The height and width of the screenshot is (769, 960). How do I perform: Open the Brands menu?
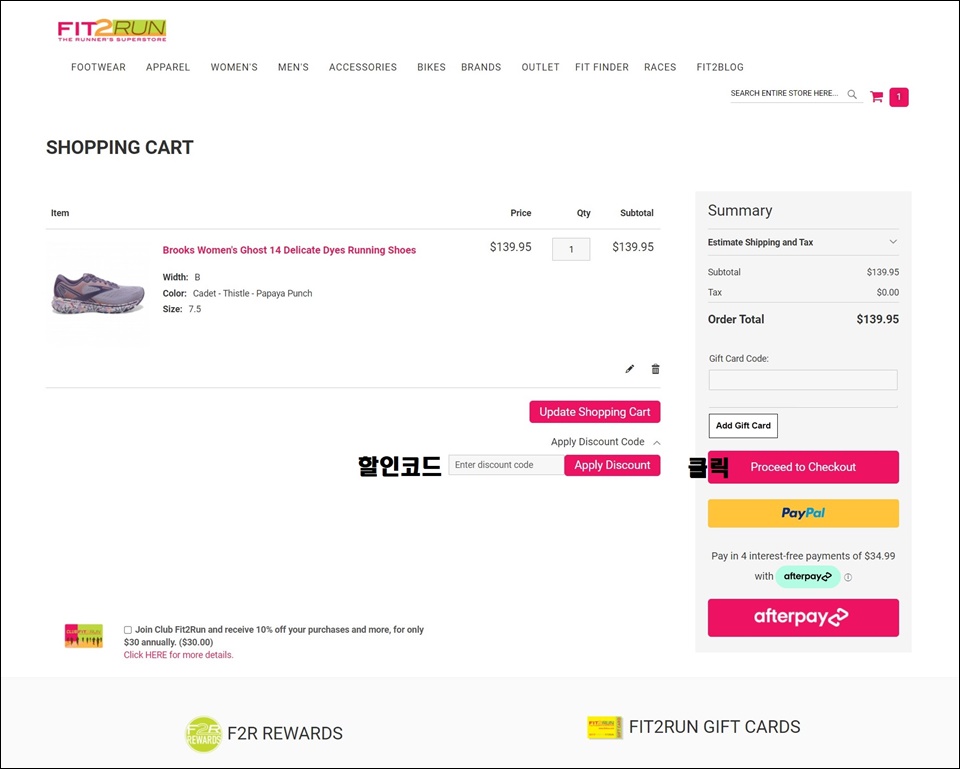click(481, 67)
